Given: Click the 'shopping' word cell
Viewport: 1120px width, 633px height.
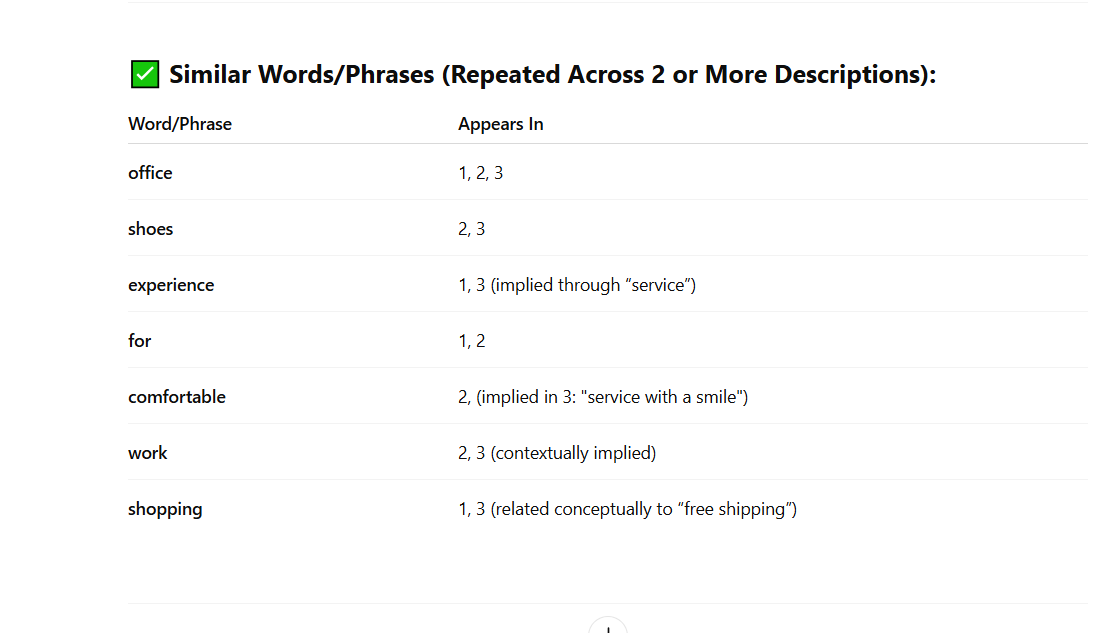Looking at the screenshot, I should coord(165,509).
